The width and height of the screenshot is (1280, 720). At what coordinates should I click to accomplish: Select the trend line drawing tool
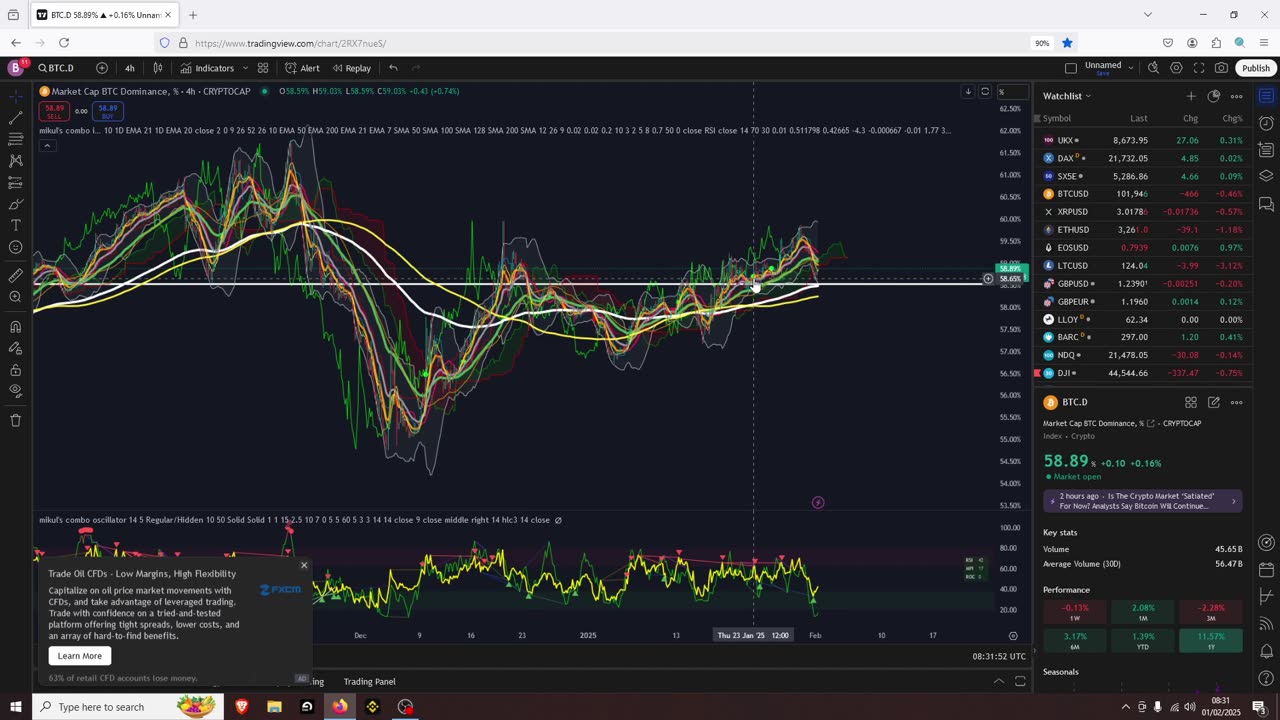point(15,118)
